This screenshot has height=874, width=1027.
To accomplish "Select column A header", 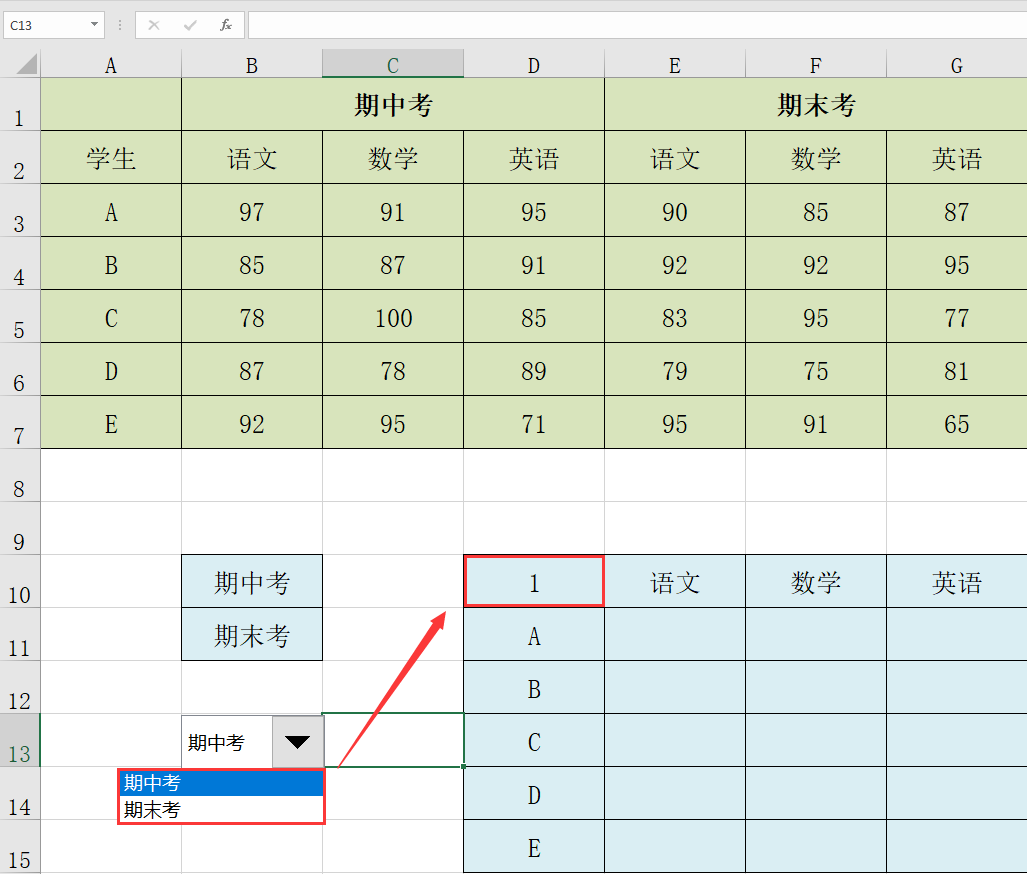I will (111, 65).
